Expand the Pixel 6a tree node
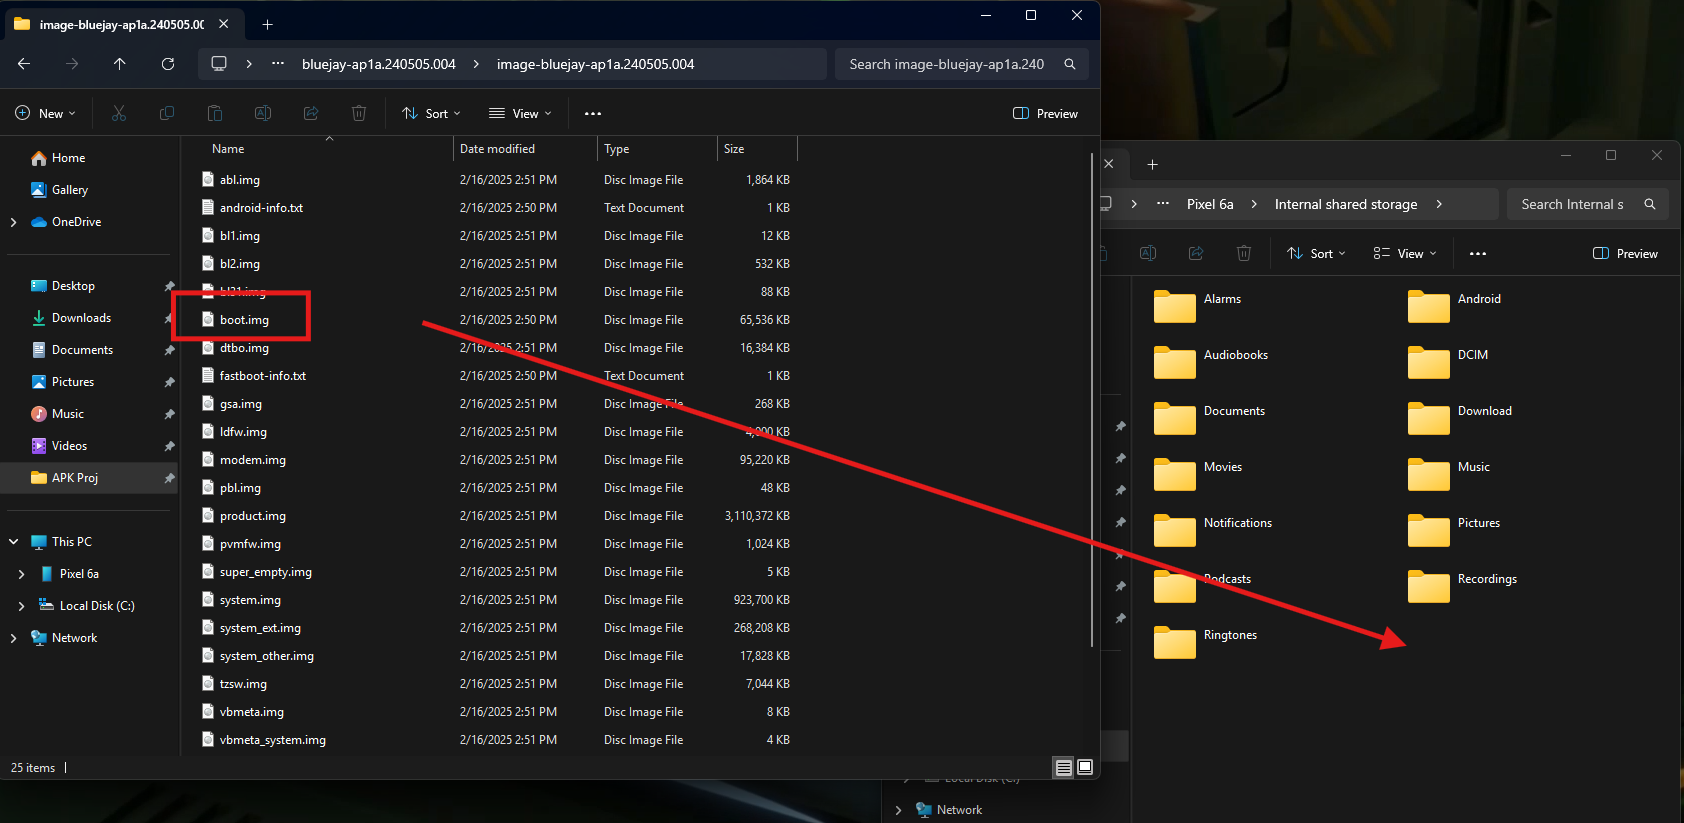 21,574
